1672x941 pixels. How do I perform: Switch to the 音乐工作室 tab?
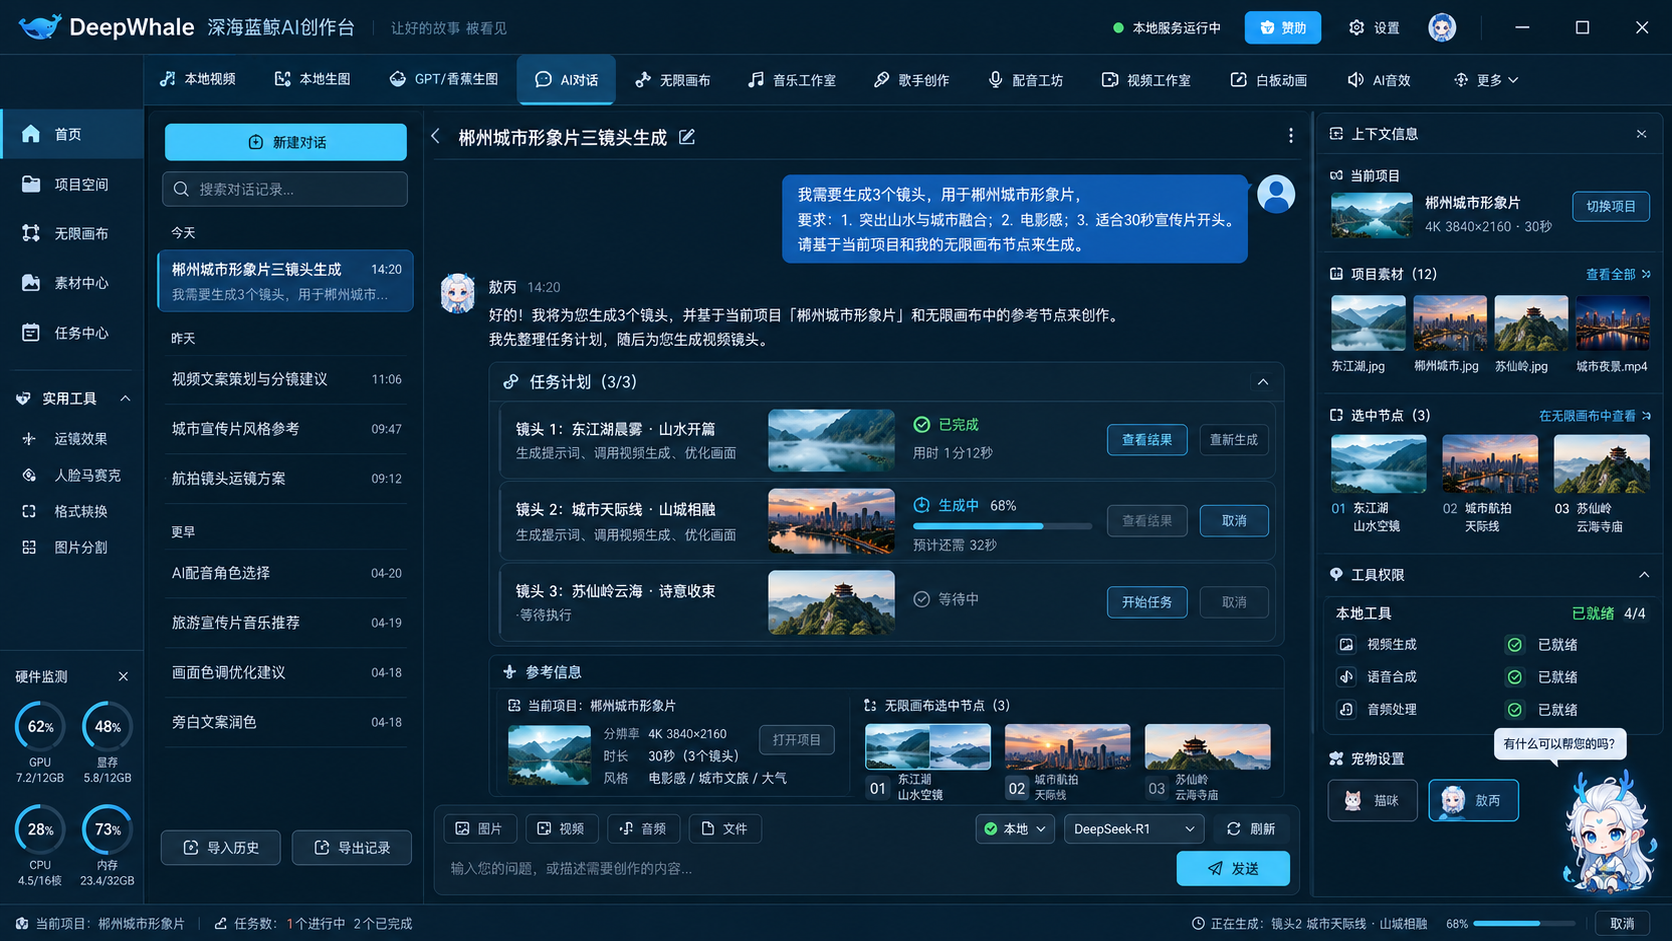[x=792, y=80]
